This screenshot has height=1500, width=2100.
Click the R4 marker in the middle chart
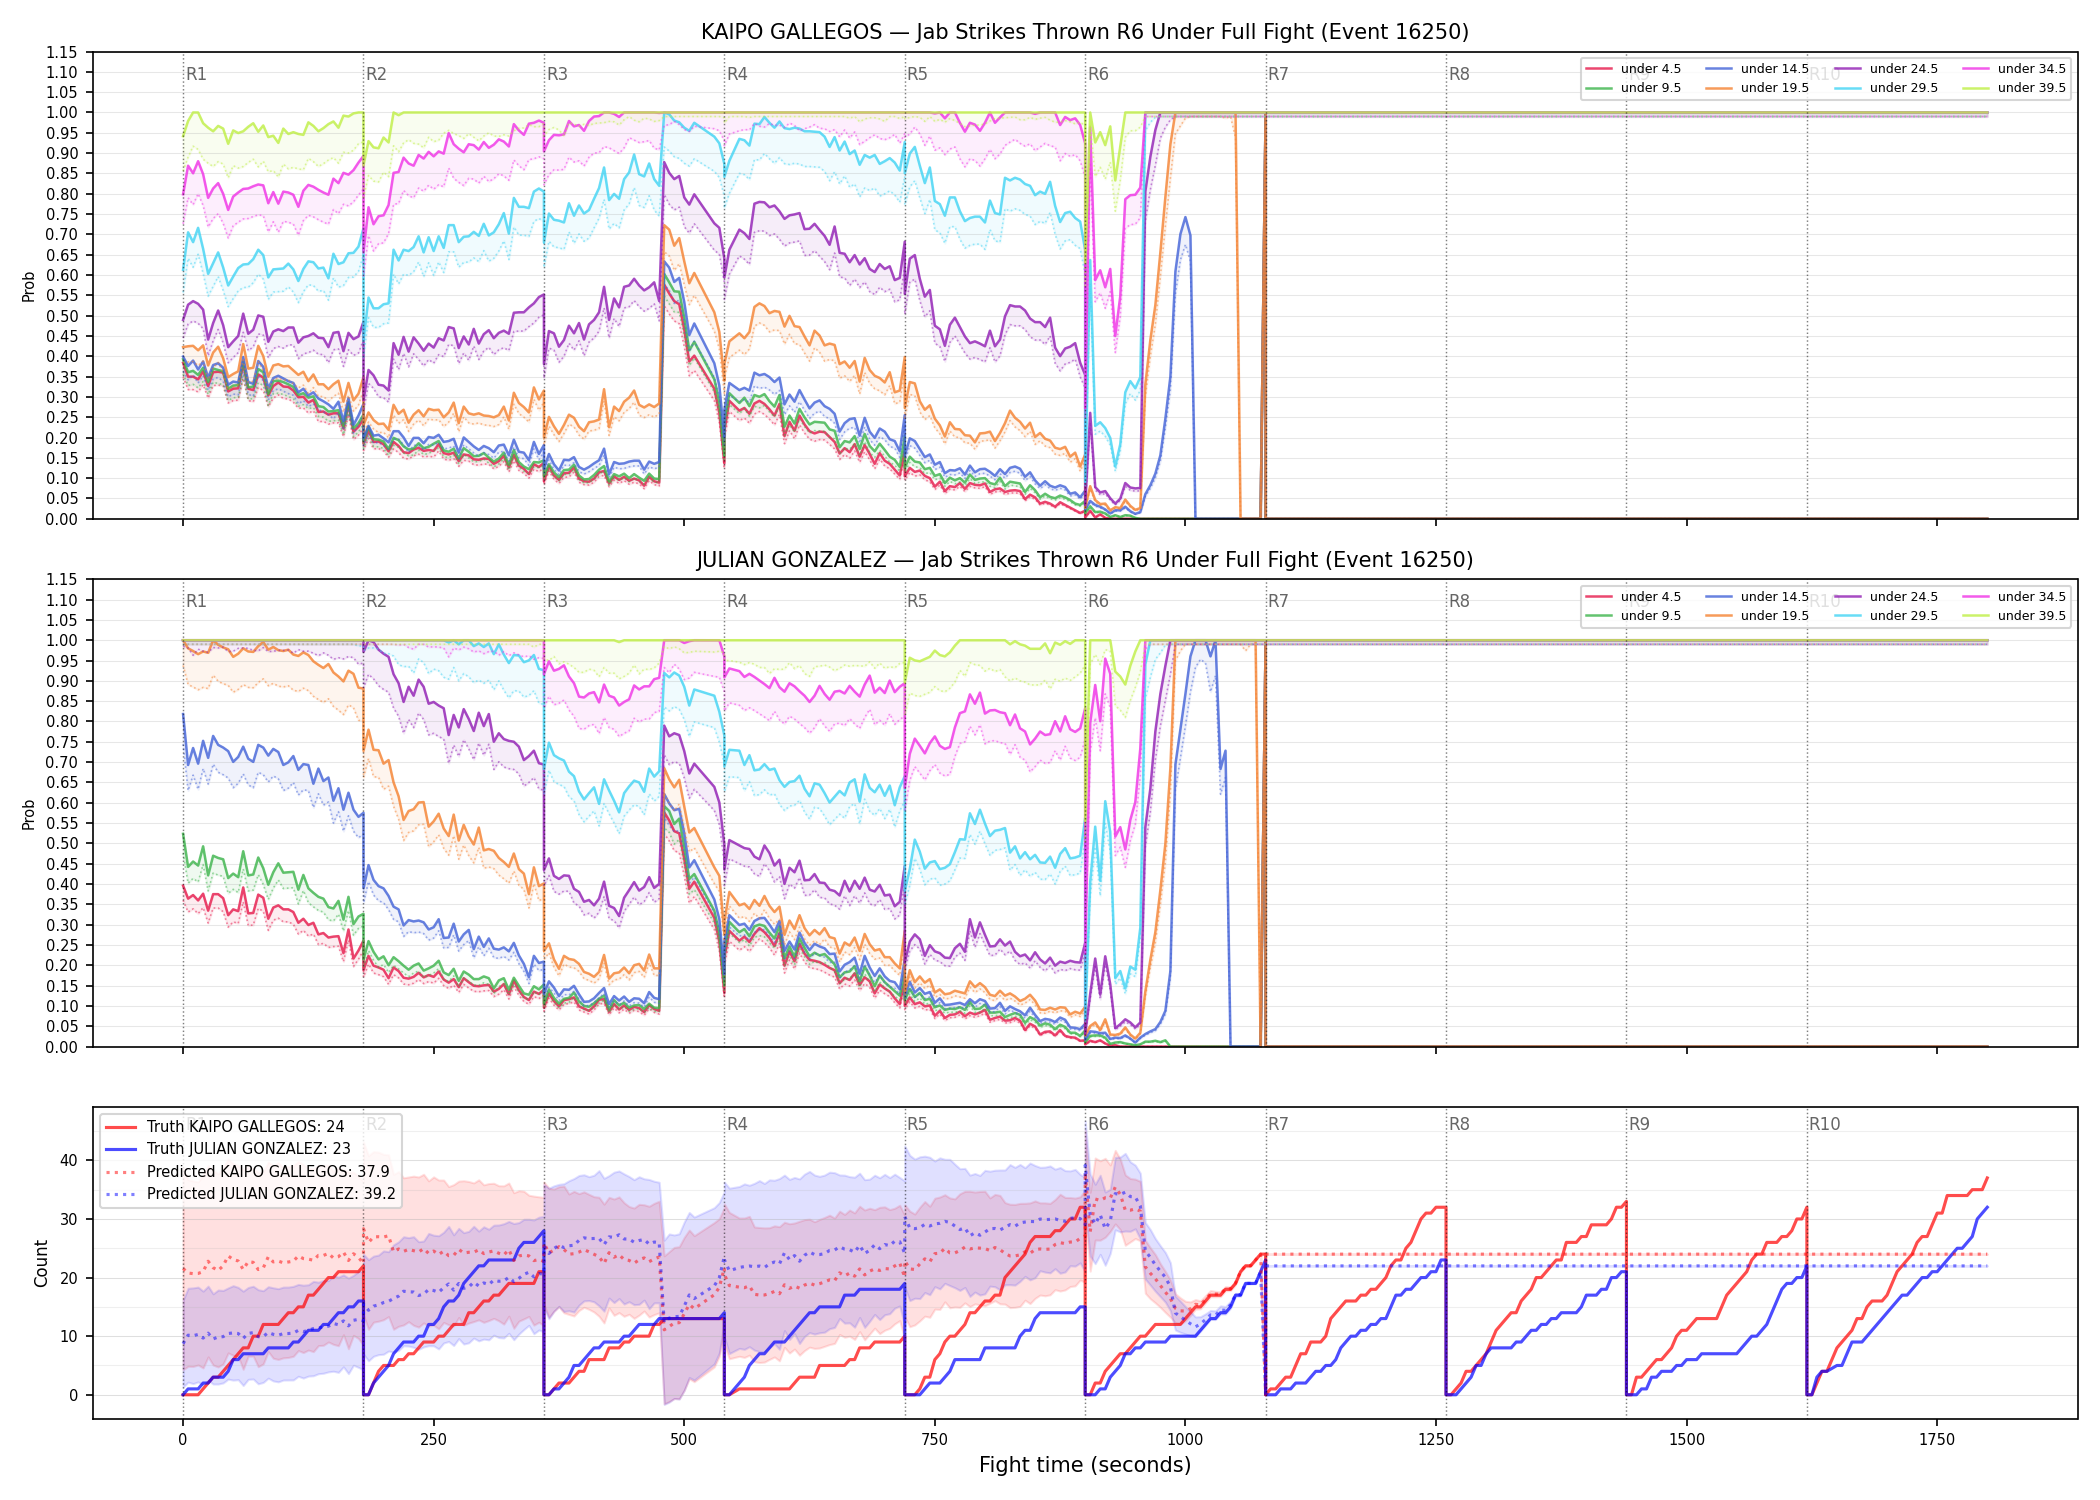coord(737,601)
